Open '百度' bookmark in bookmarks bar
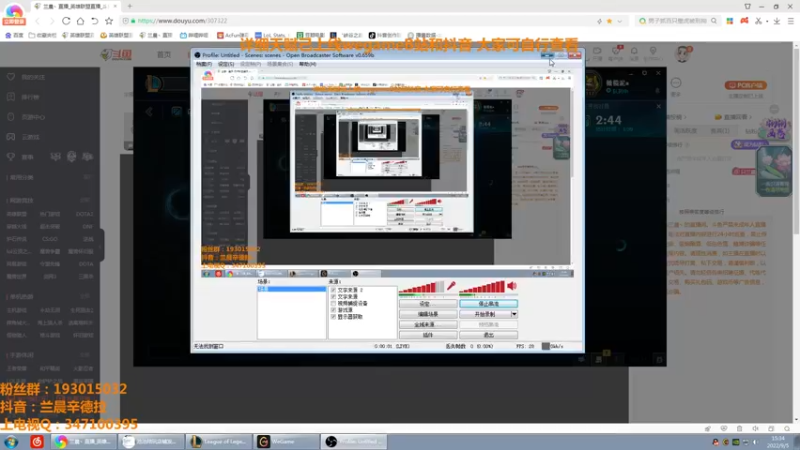This screenshot has width=800, height=450. coord(14,35)
